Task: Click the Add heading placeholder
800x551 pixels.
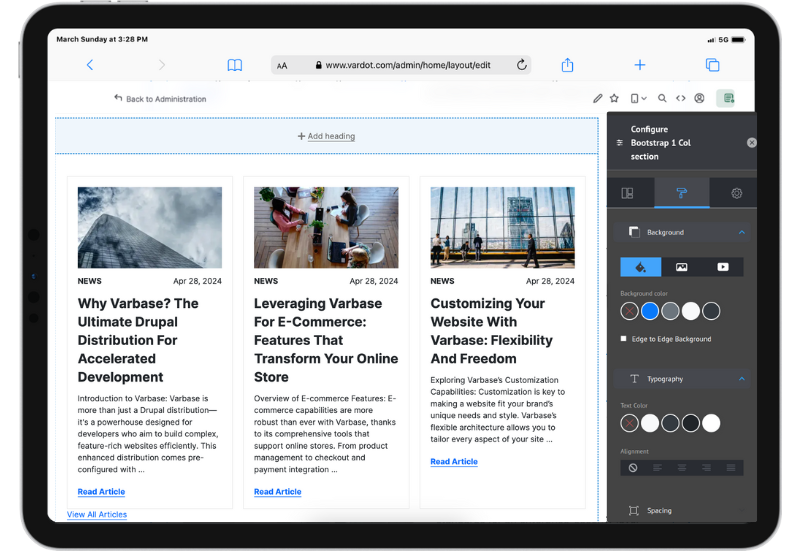Action: click(326, 136)
